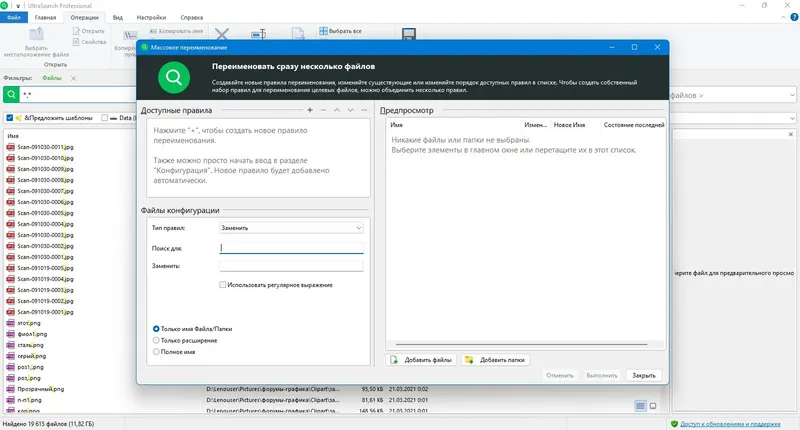The image size is (800, 430).
Task: Select file 'Scan-091019-0001.jpg' in the list
Action: coord(45,312)
